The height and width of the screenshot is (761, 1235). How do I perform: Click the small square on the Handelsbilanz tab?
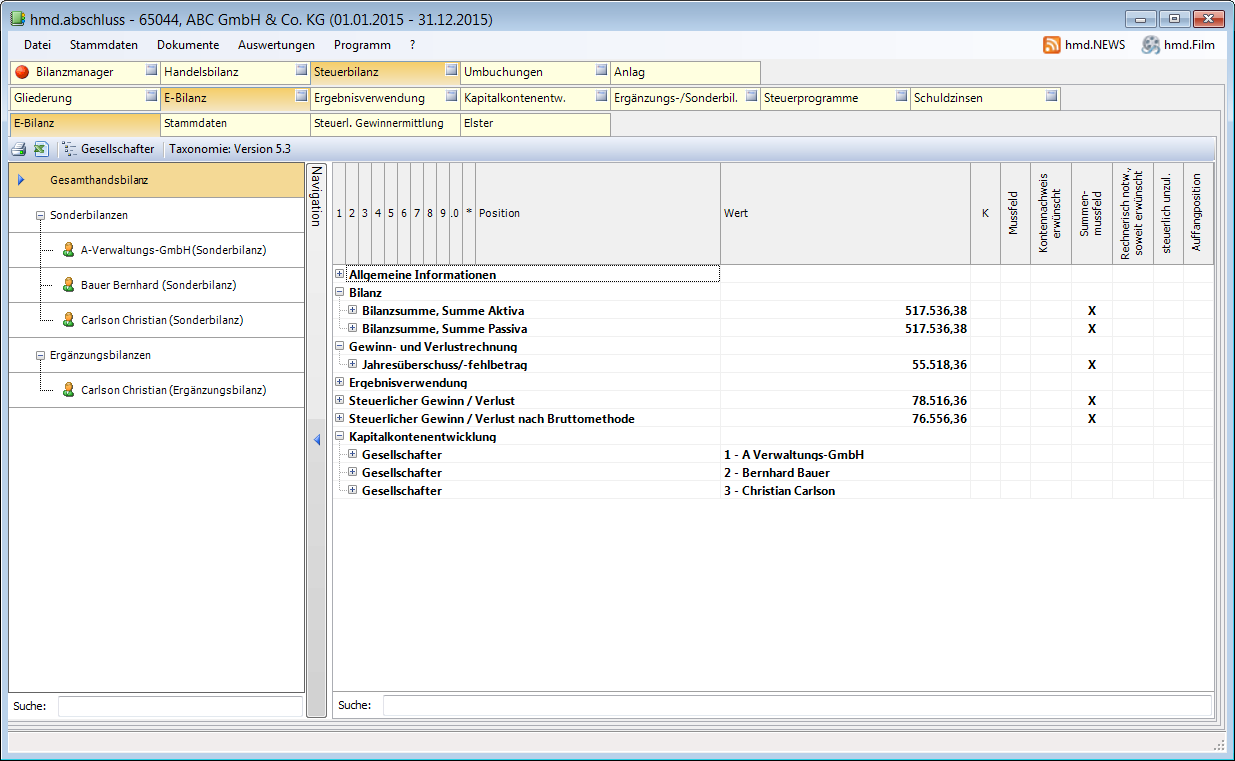point(301,71)
